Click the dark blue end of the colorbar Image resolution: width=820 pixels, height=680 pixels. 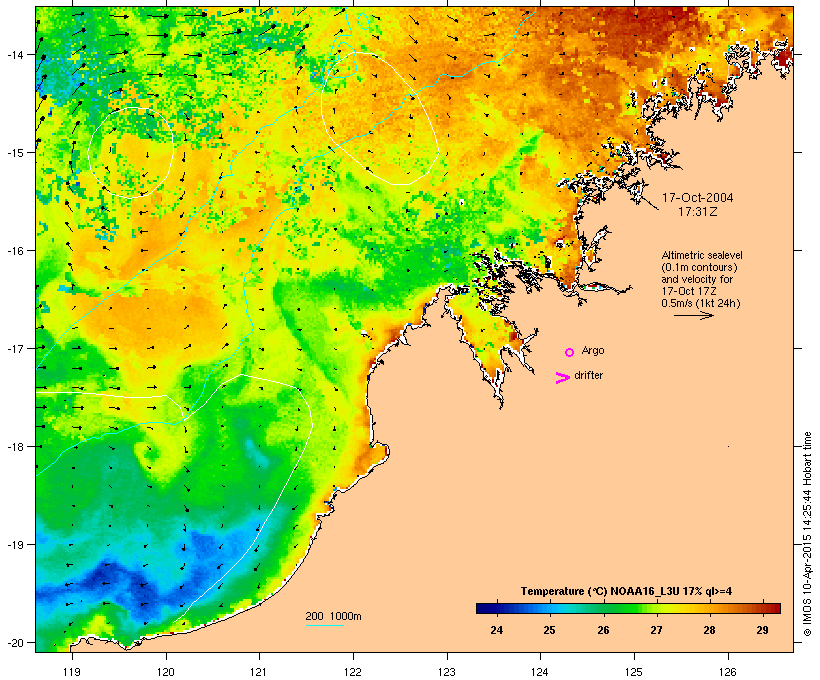pos(484,608)
